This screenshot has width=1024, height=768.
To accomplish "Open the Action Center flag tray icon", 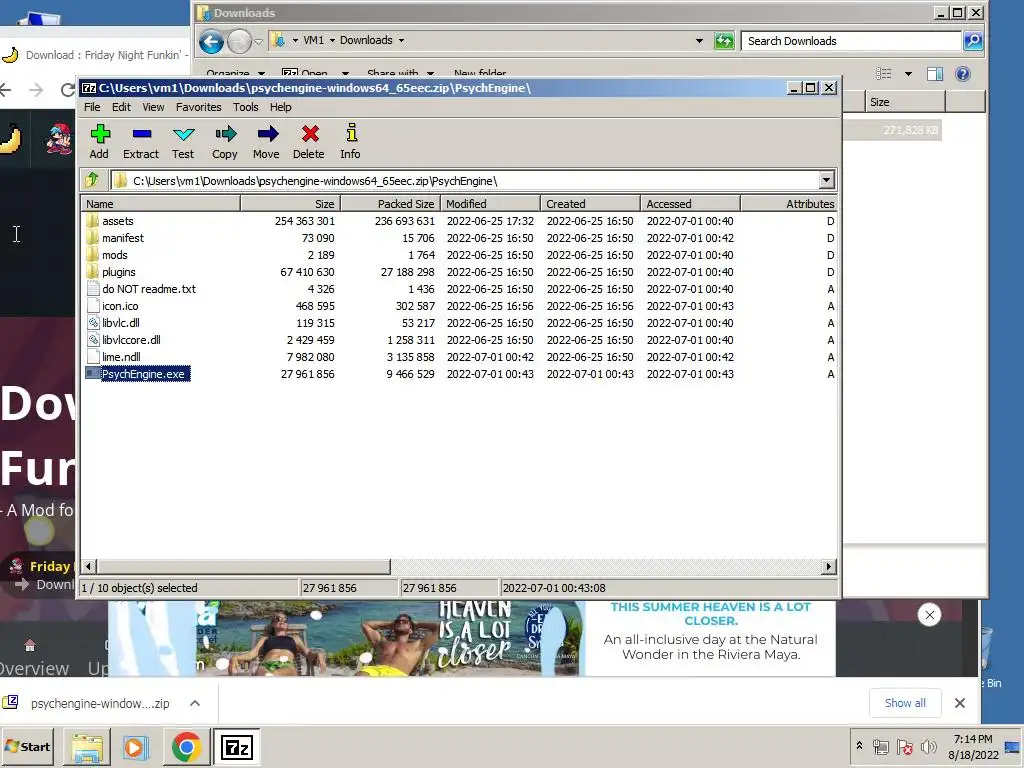I will [904, 746].
